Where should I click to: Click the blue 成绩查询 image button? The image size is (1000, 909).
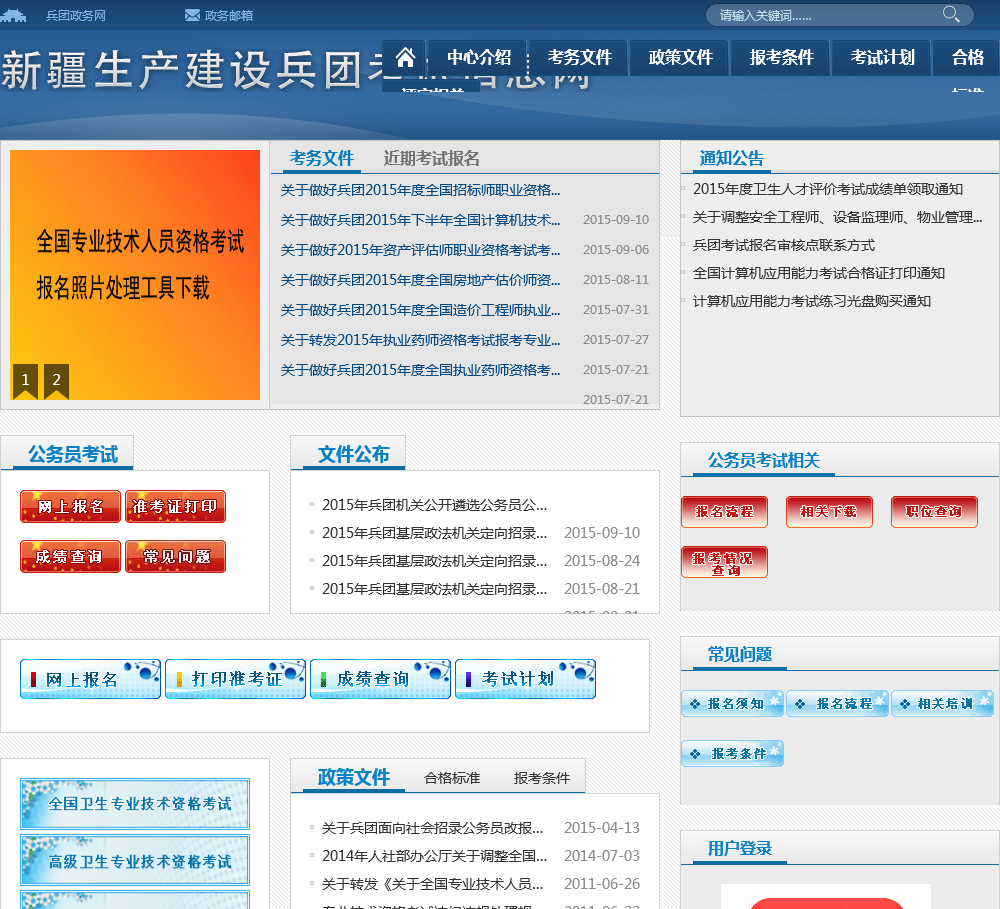point(380,679)
